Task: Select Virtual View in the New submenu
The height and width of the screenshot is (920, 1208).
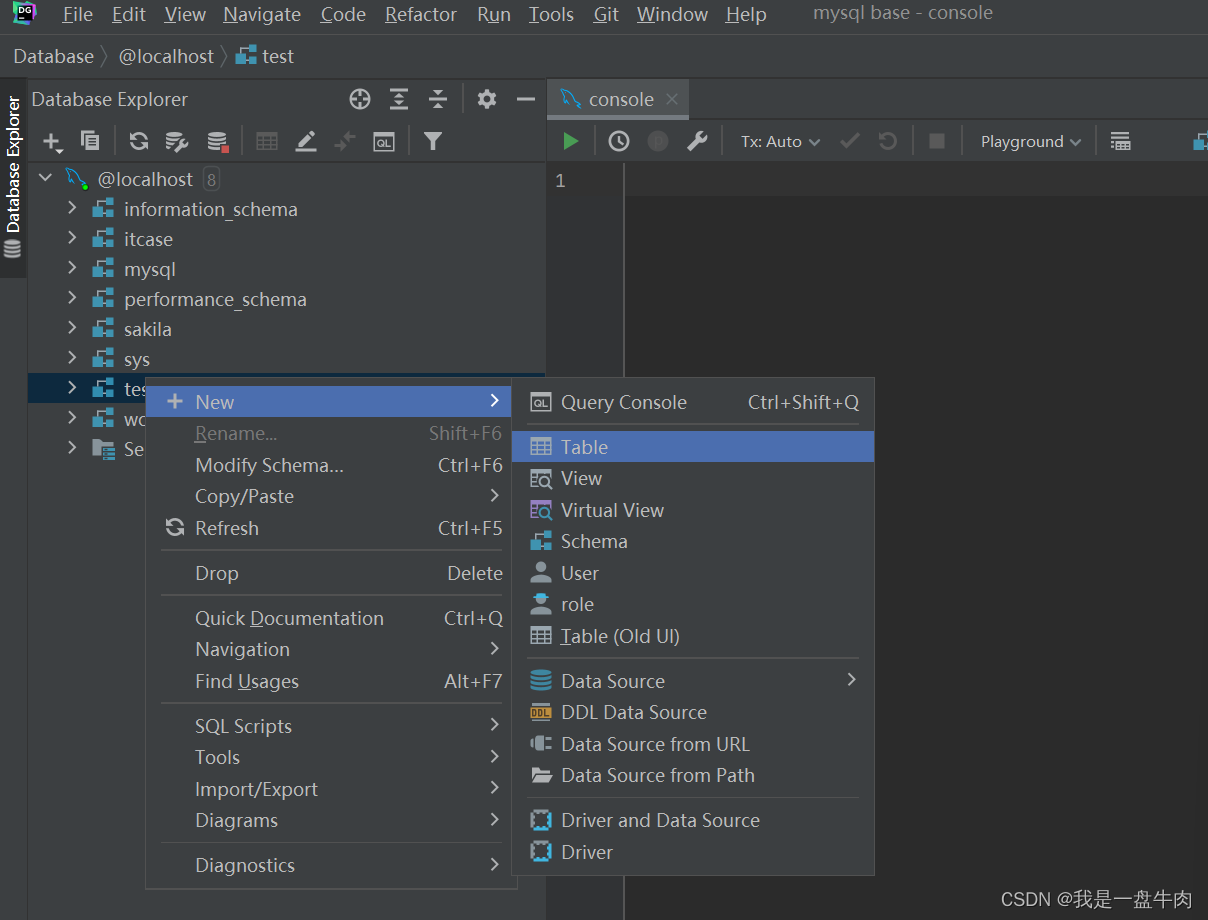Action: coord(693,510)
